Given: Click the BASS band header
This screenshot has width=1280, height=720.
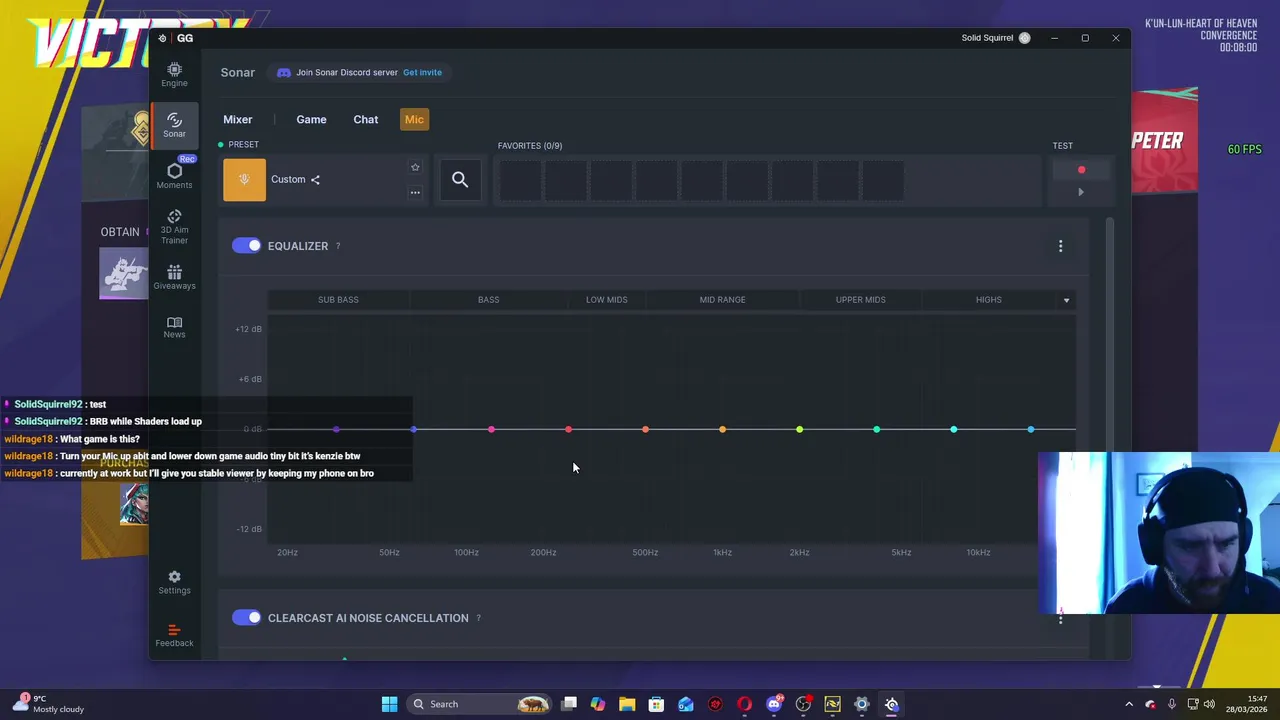Looking at the screenshot, I should (489, 300).
